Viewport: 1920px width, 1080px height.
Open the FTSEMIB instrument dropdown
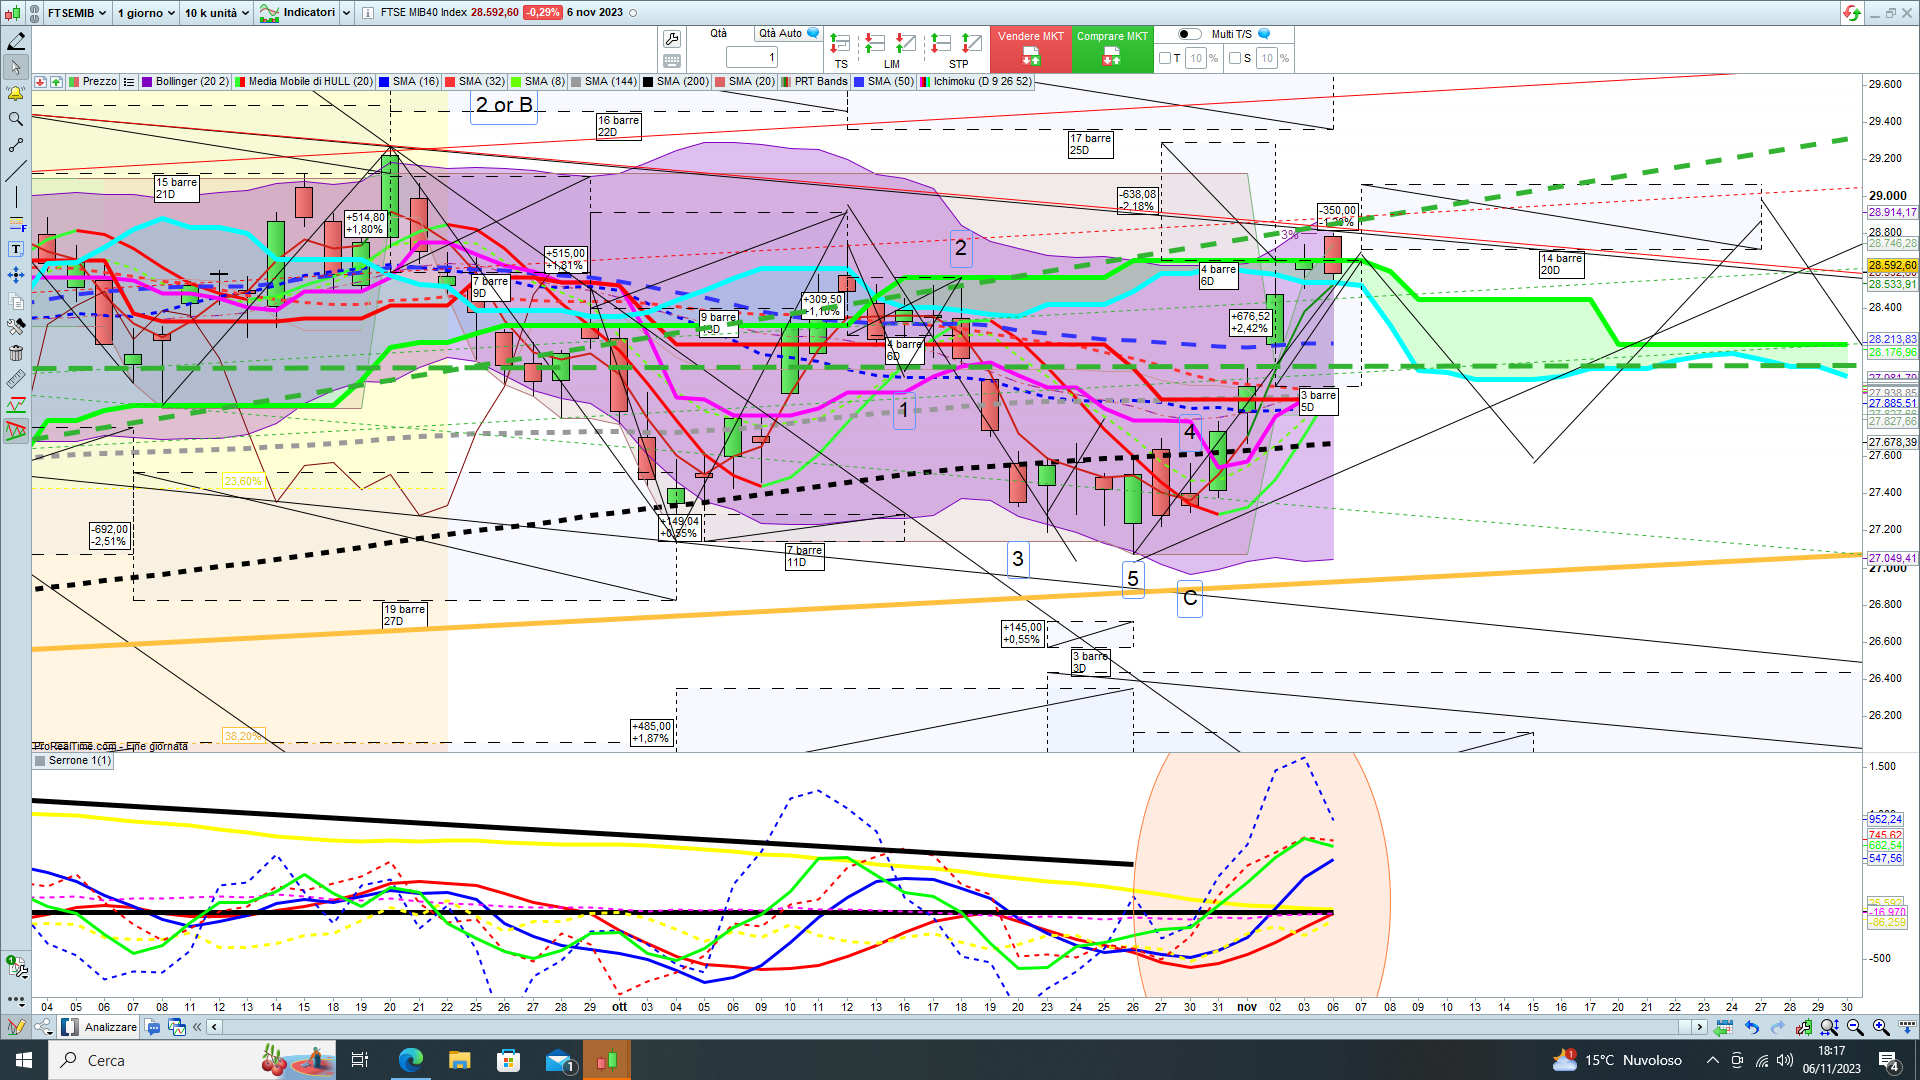(x=77, y=13)
